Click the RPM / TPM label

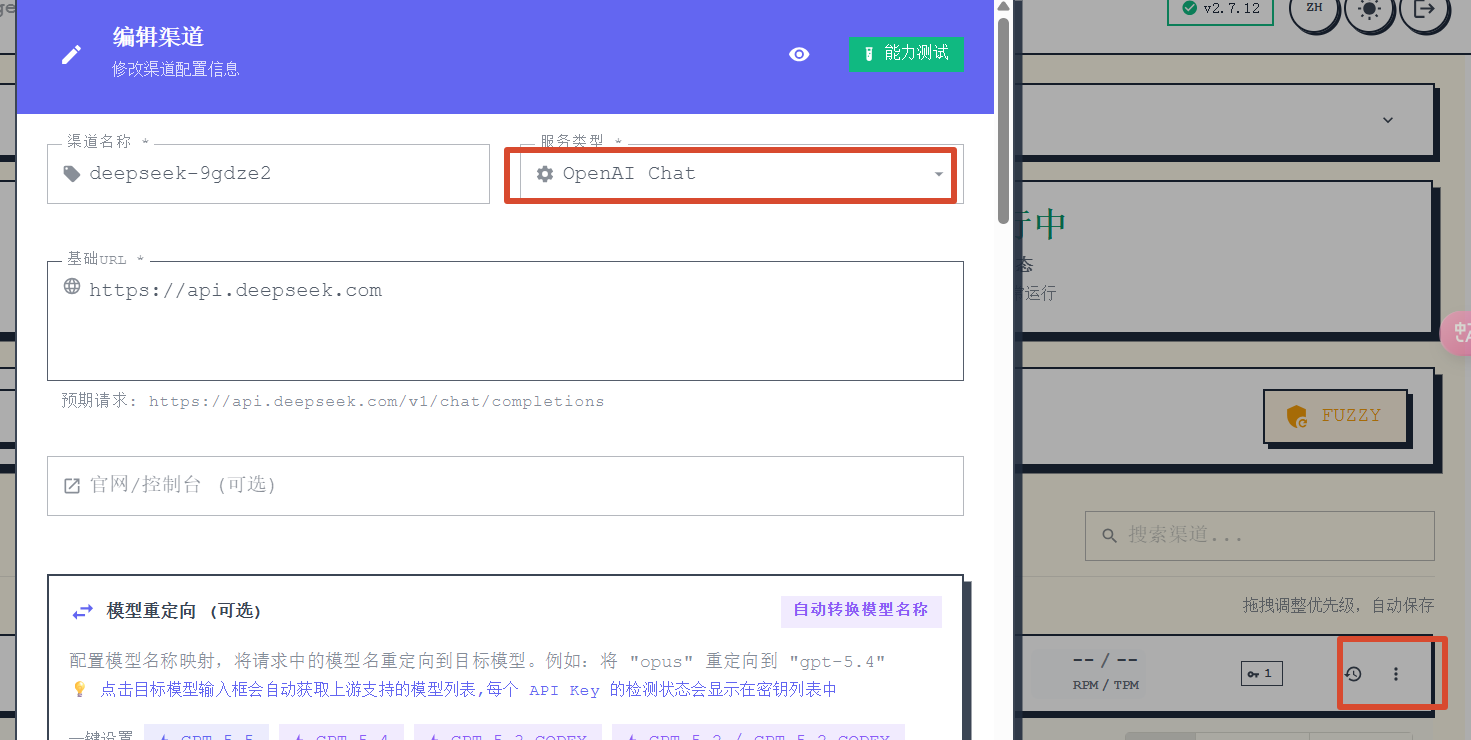[x=1105, y=685]
